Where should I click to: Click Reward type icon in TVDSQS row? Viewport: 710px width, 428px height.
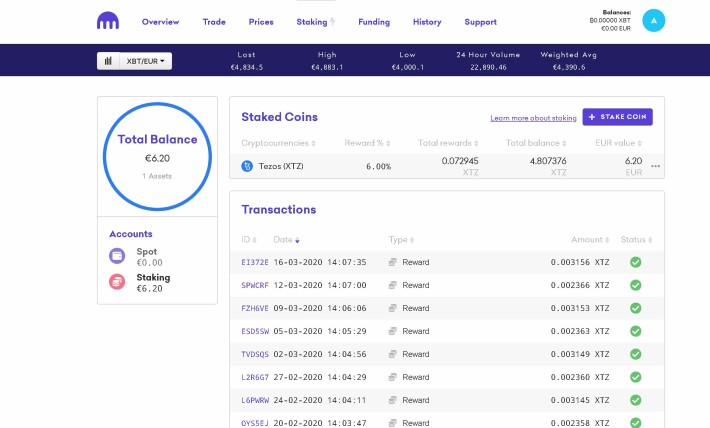tap(393, 354)
